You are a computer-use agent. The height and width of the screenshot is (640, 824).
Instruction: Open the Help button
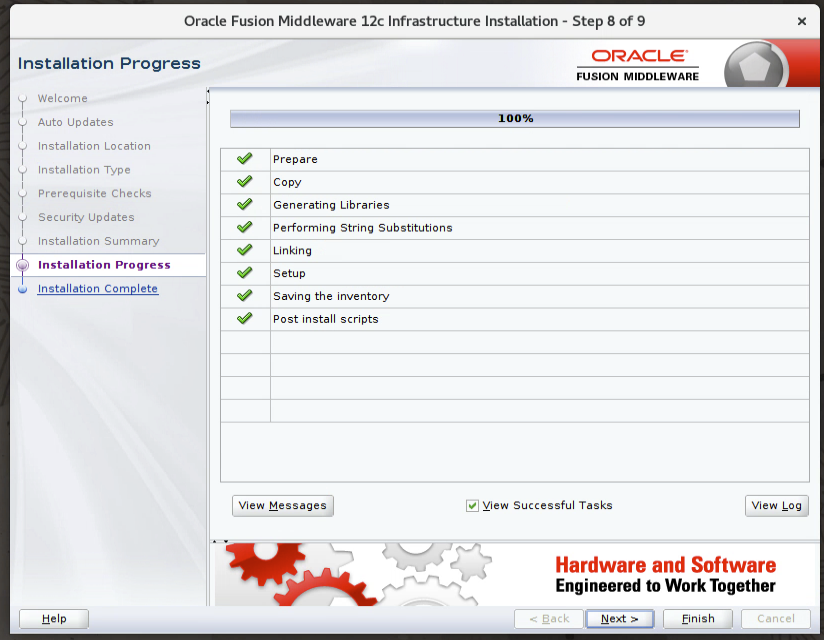pyautogui.click(x=54, y=619)
